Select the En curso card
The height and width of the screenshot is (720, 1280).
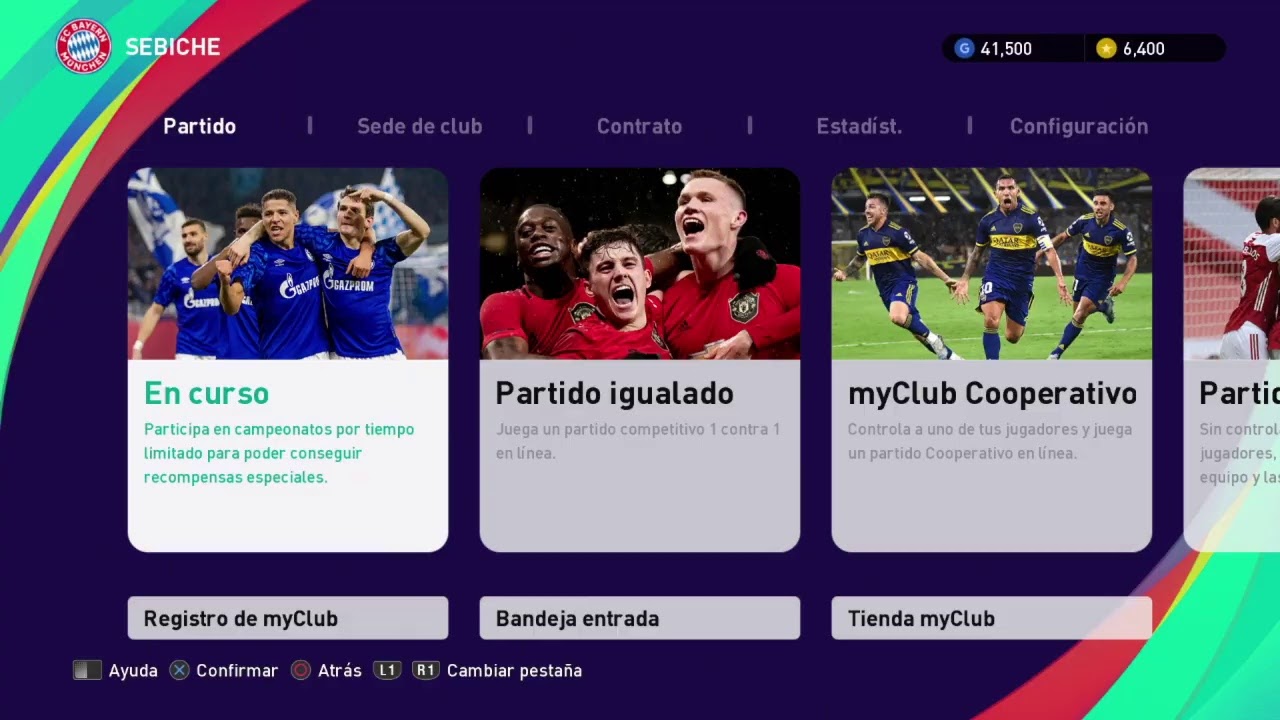tap(288, 360)
